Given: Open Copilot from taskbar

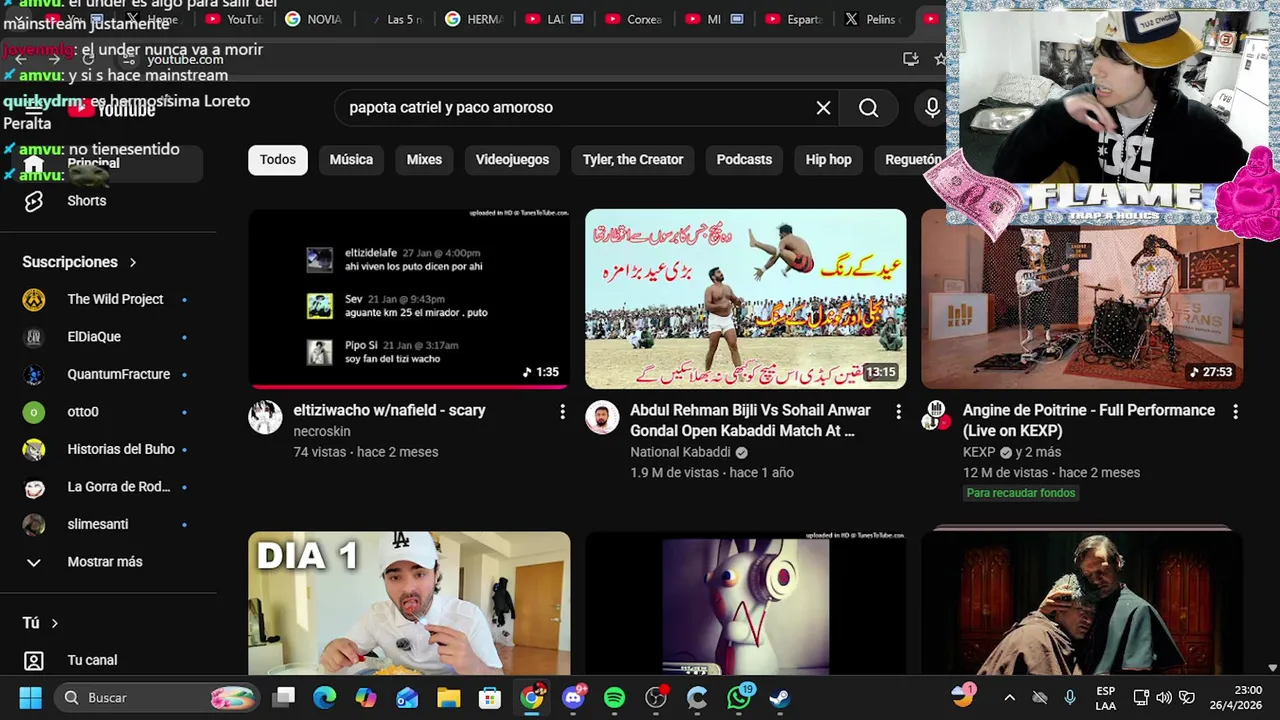Looking at the screenshot, I should (366, 697).
